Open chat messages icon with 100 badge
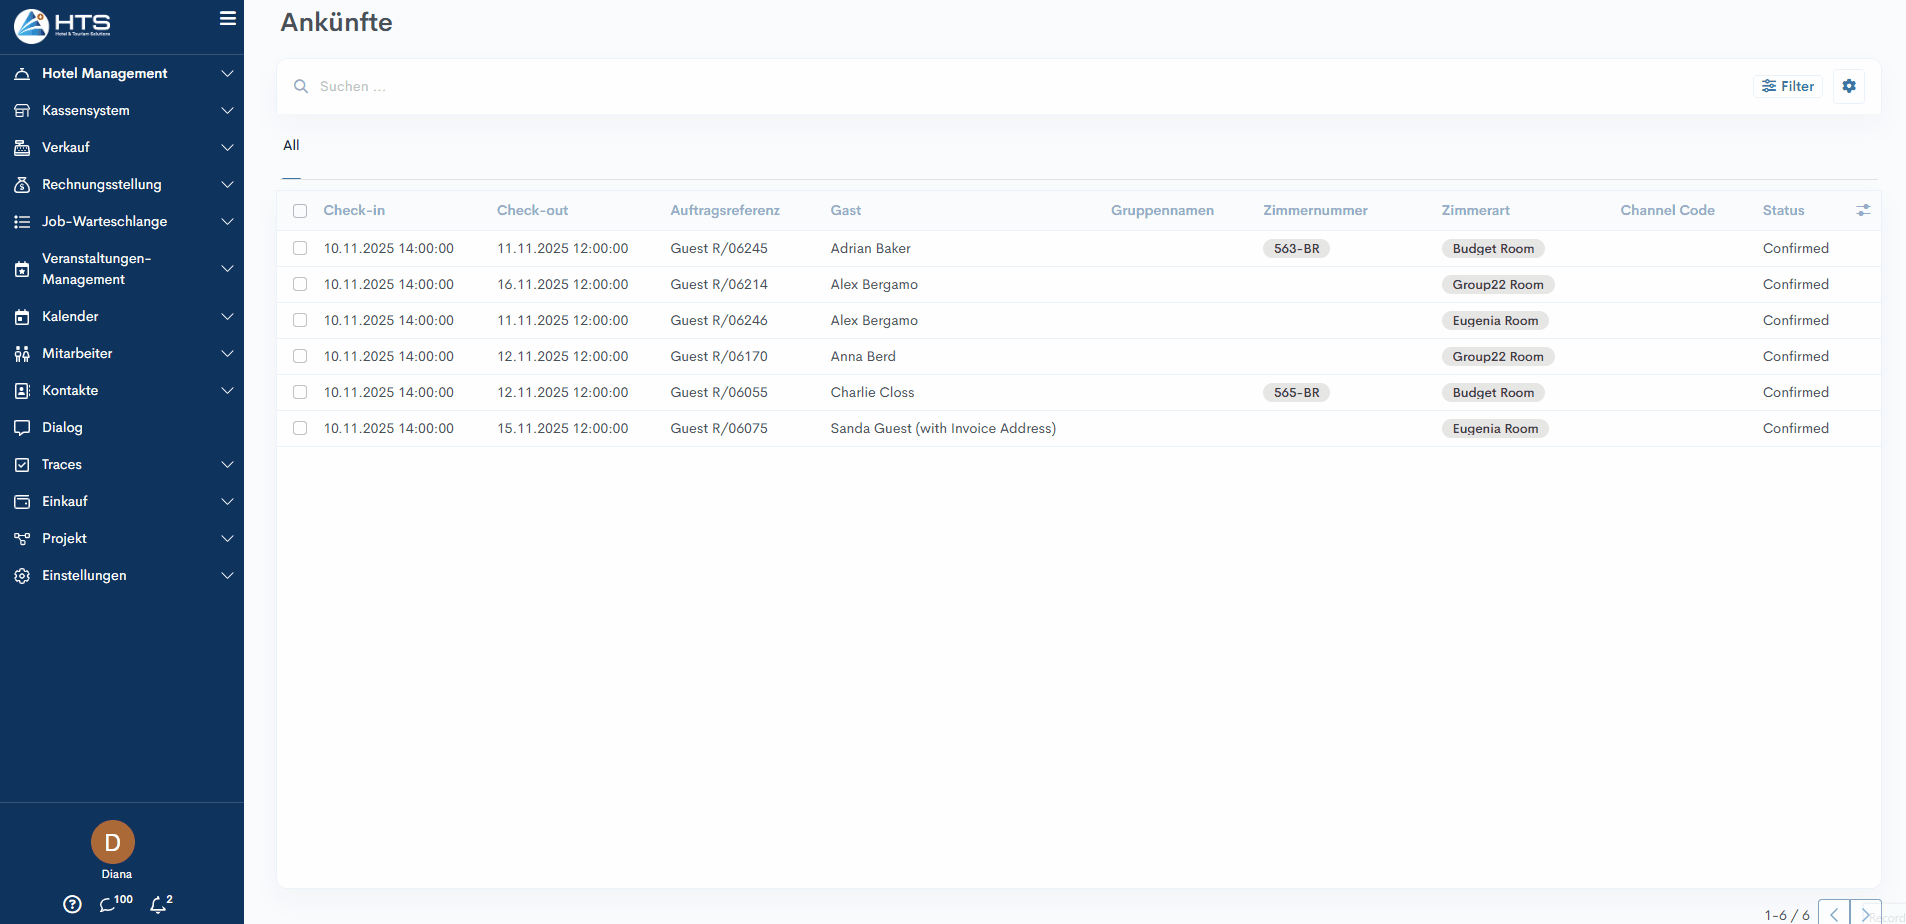Image resolution: width=1906 pixels, height=924 pixels. 108,904
